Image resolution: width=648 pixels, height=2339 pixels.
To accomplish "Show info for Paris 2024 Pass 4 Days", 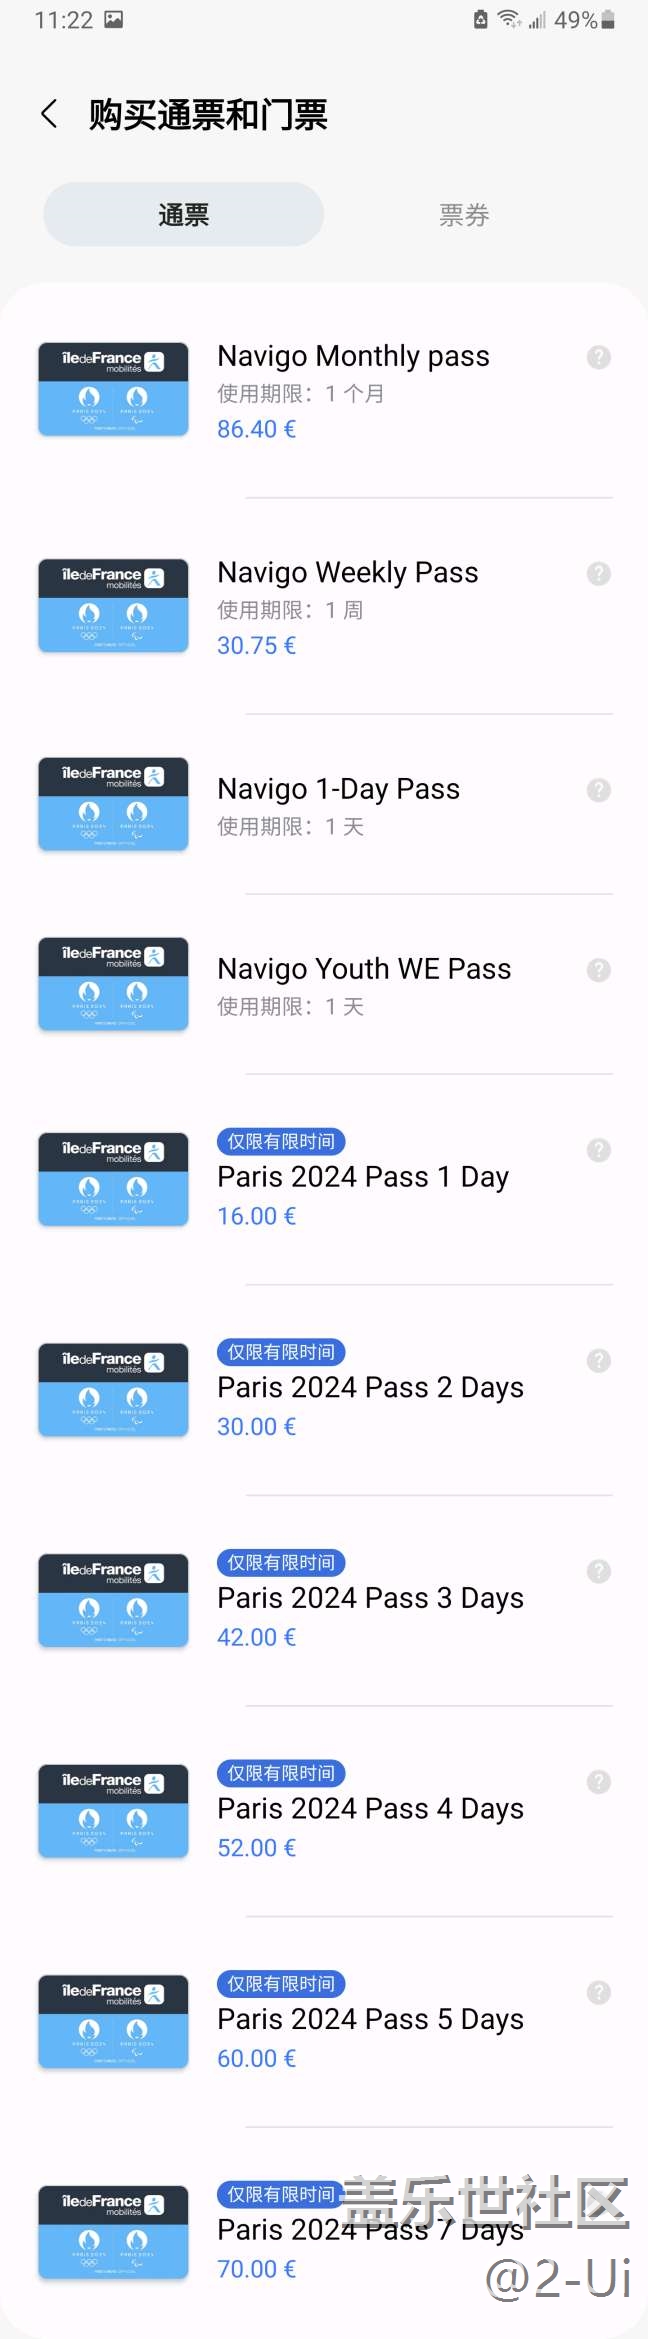I will 598,1781.
